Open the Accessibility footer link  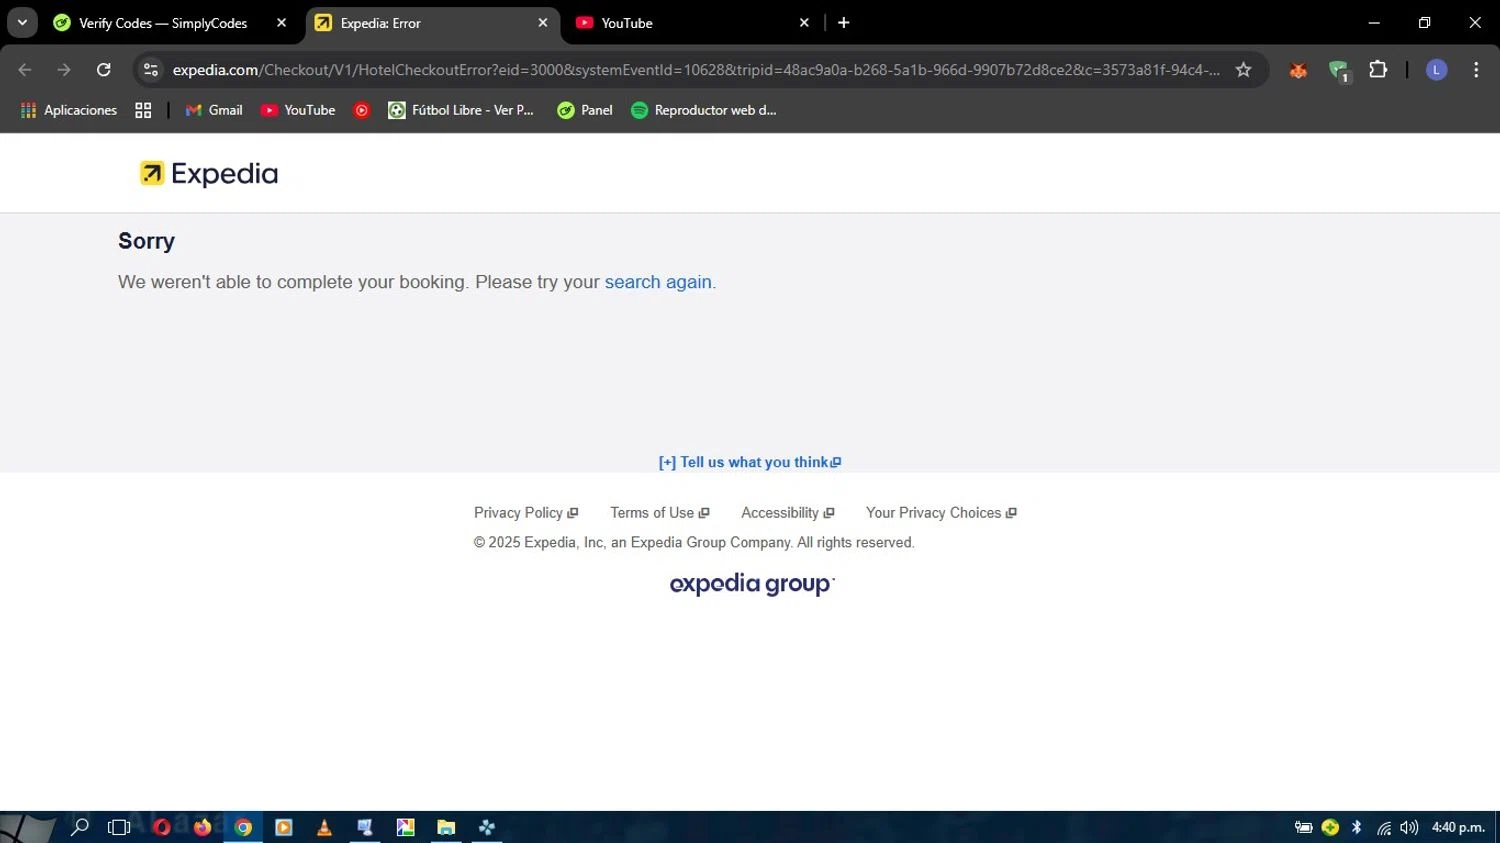click(788, 513)
